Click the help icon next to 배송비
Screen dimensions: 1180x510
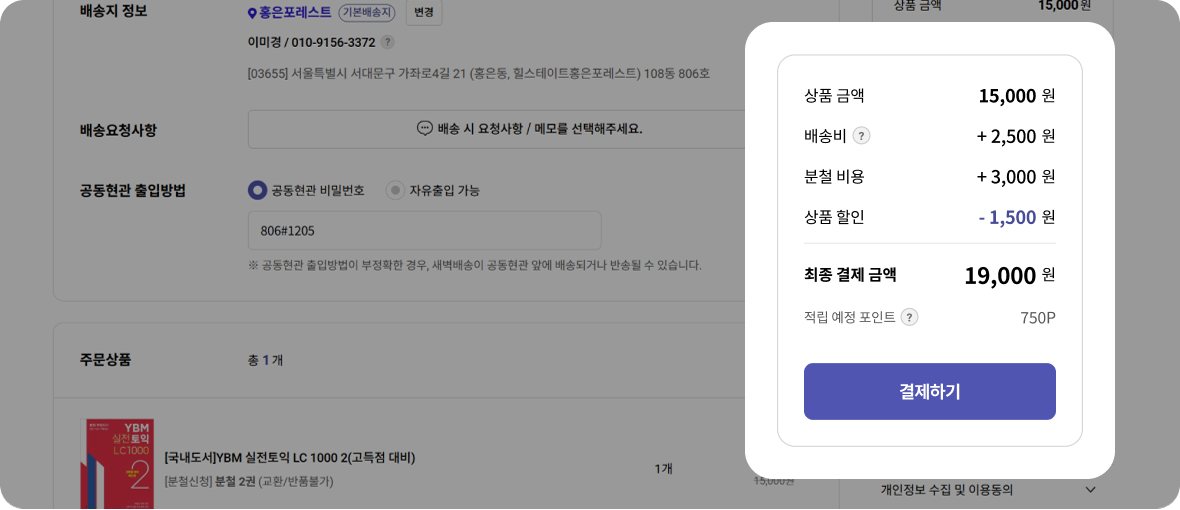(x=862, y=136)
